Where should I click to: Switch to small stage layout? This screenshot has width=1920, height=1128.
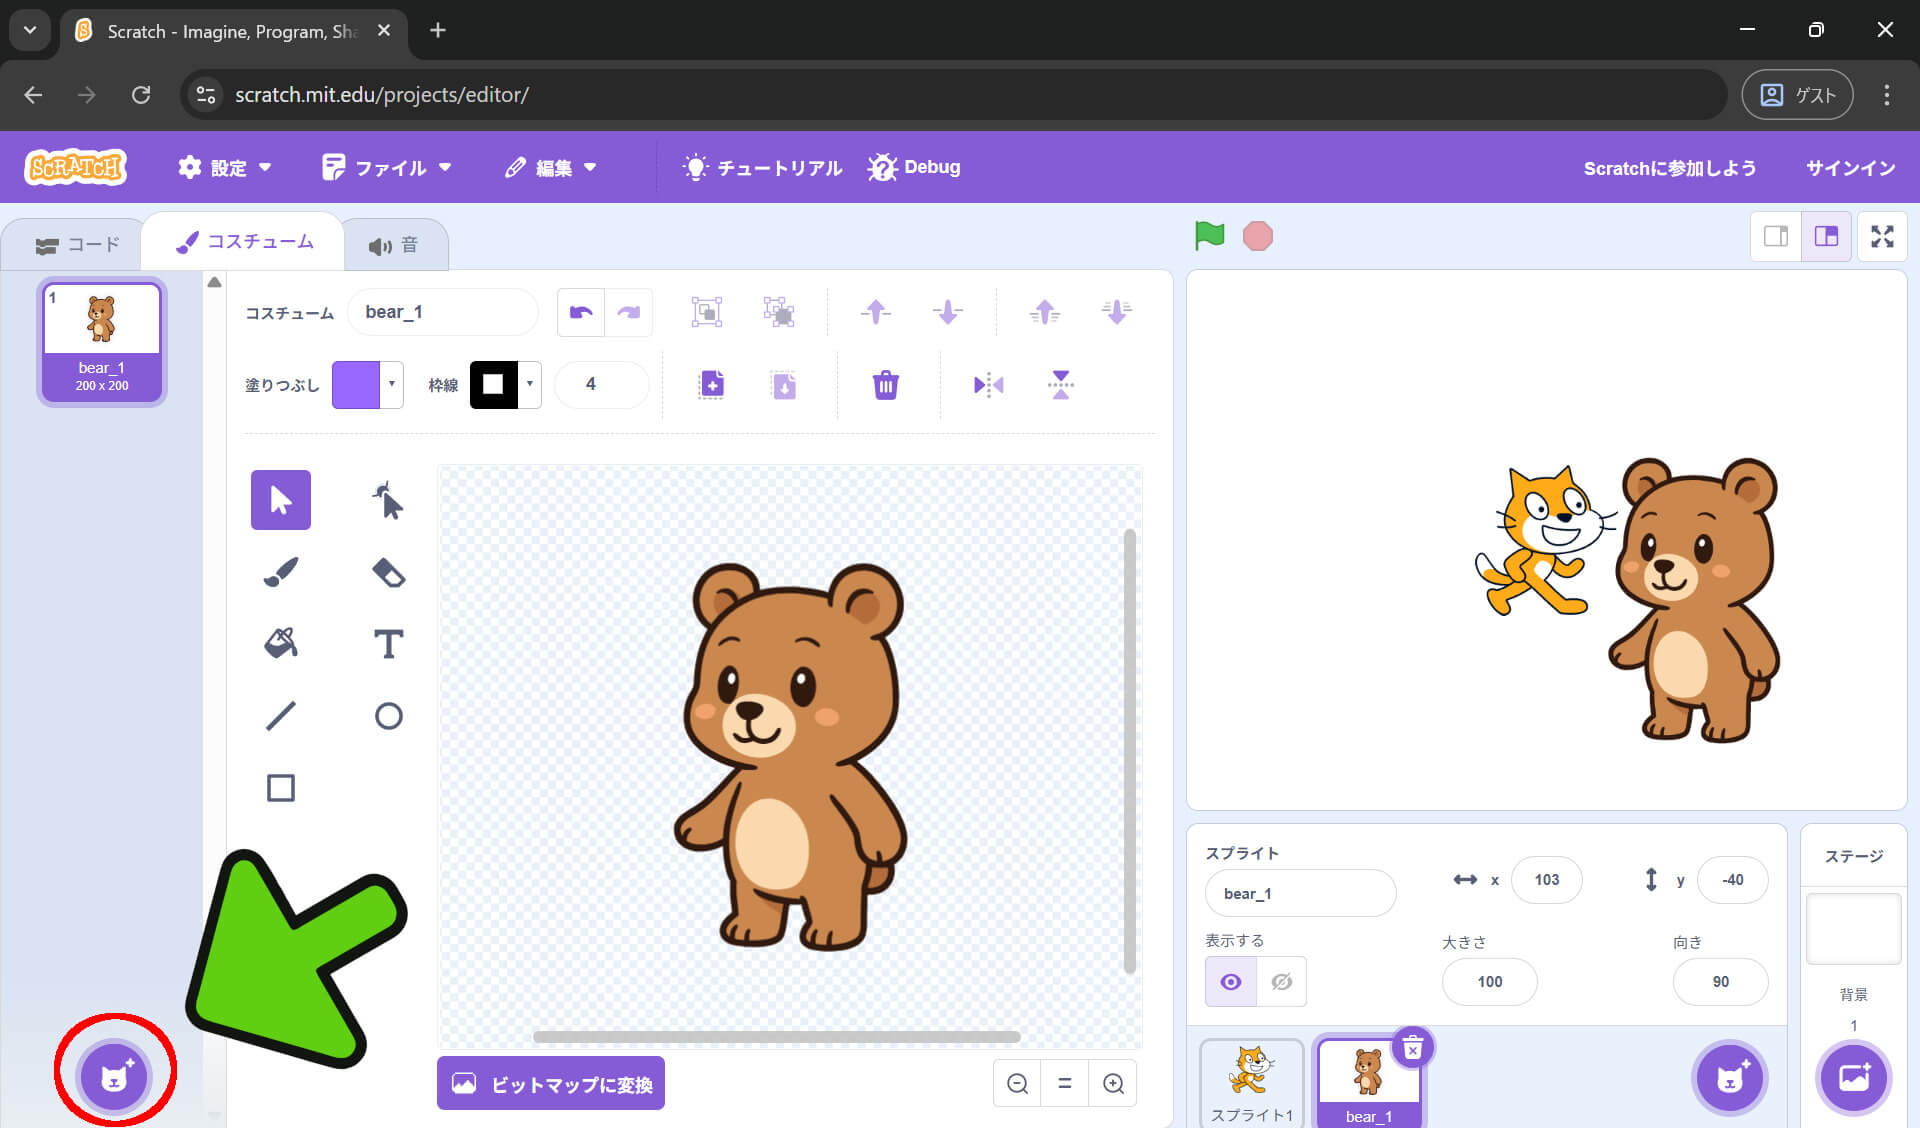pos(1776,236)
